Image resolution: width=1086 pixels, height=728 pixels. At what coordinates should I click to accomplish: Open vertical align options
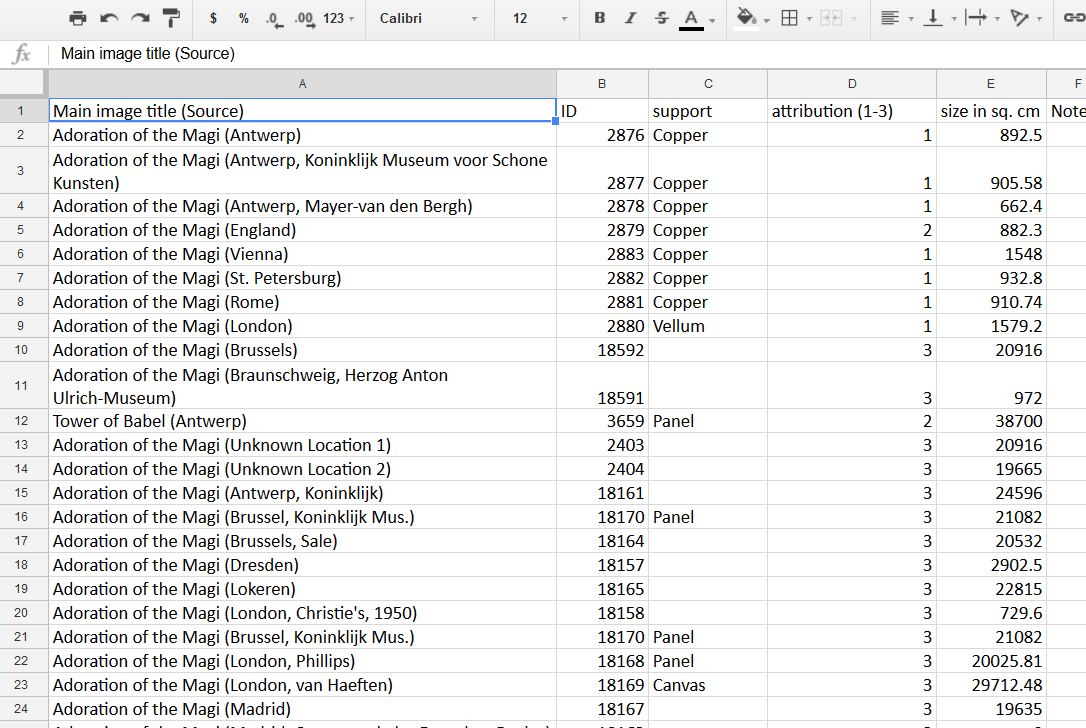coord(933,18)
